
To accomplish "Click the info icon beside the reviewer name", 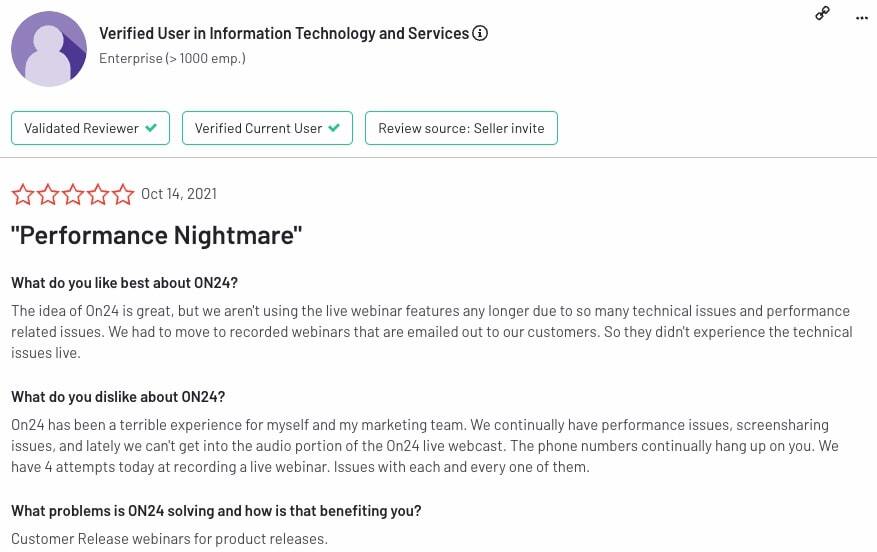I will (480, 34).
